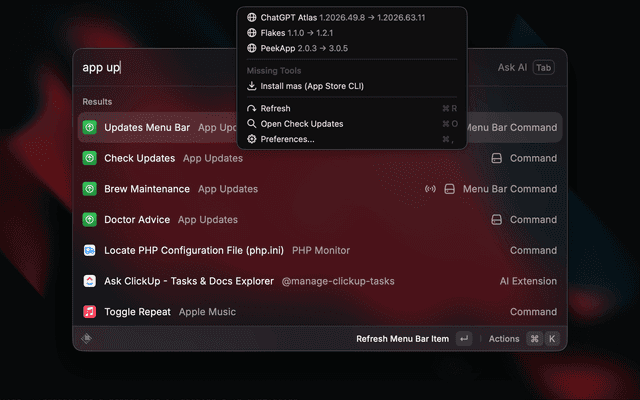
Task: Click App Updates subtitle beside Check Updates
Action: point(213,158)
